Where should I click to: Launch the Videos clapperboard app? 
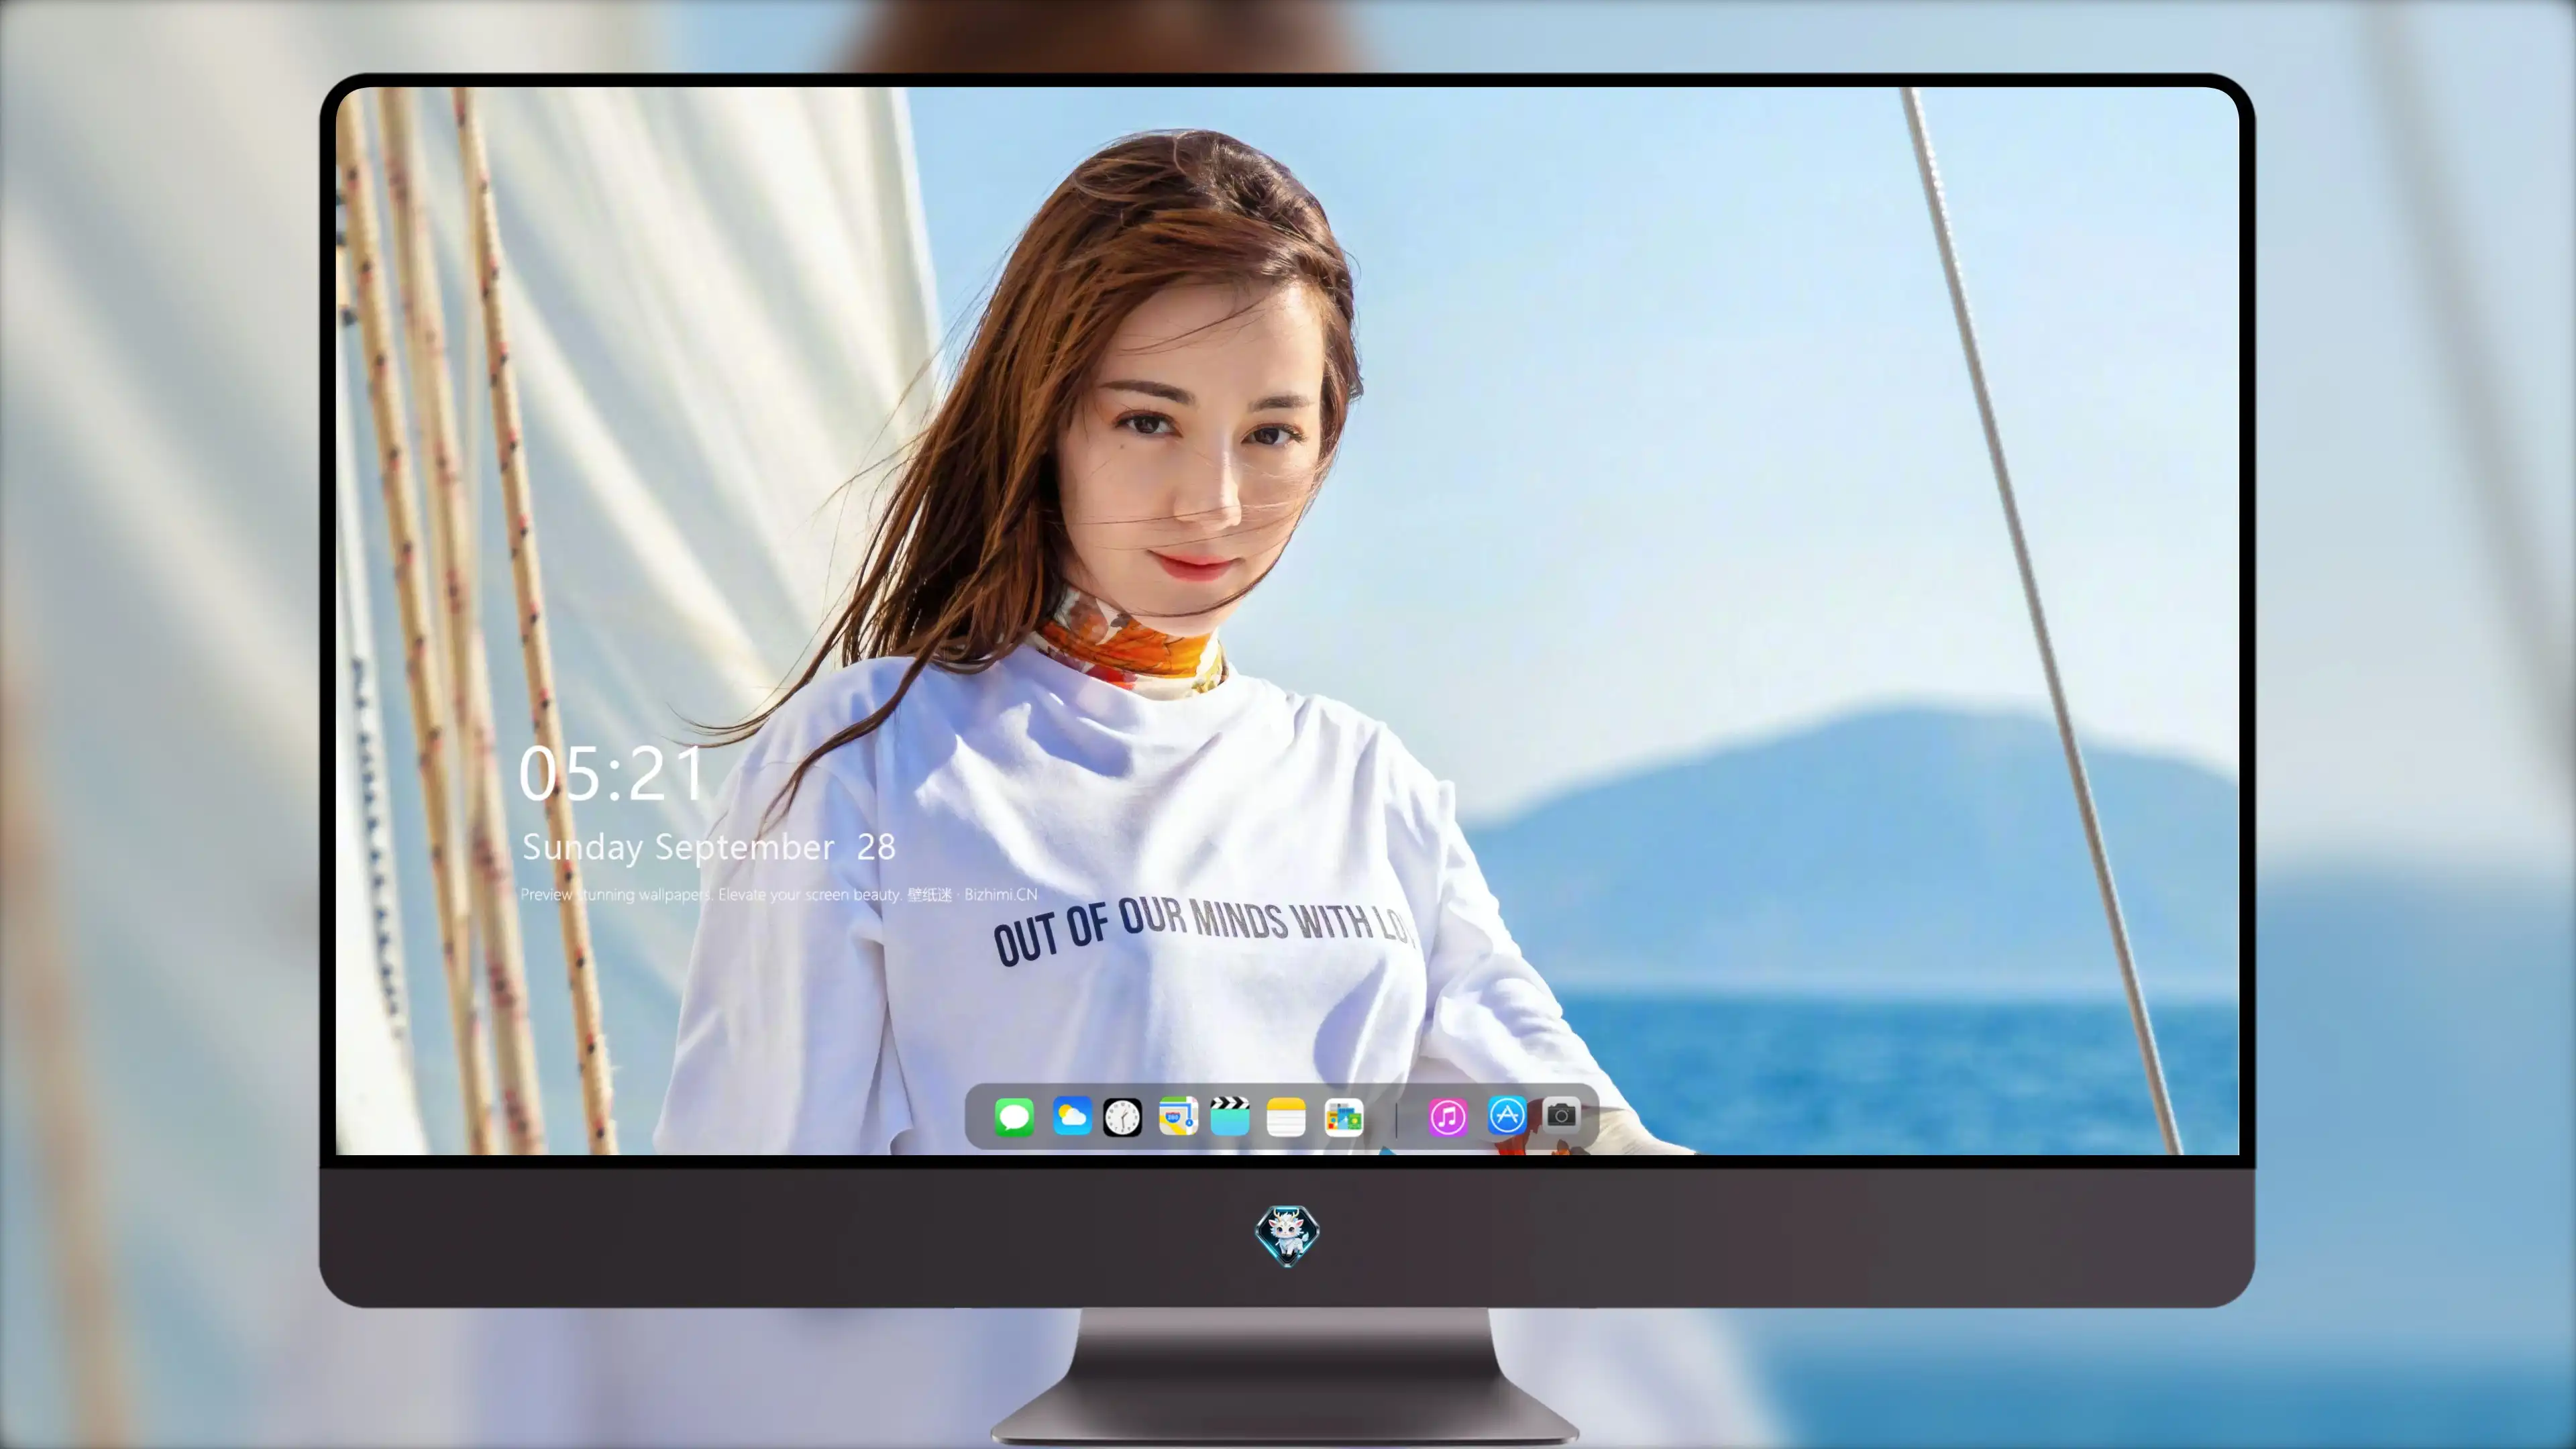coord(1230,1116)
